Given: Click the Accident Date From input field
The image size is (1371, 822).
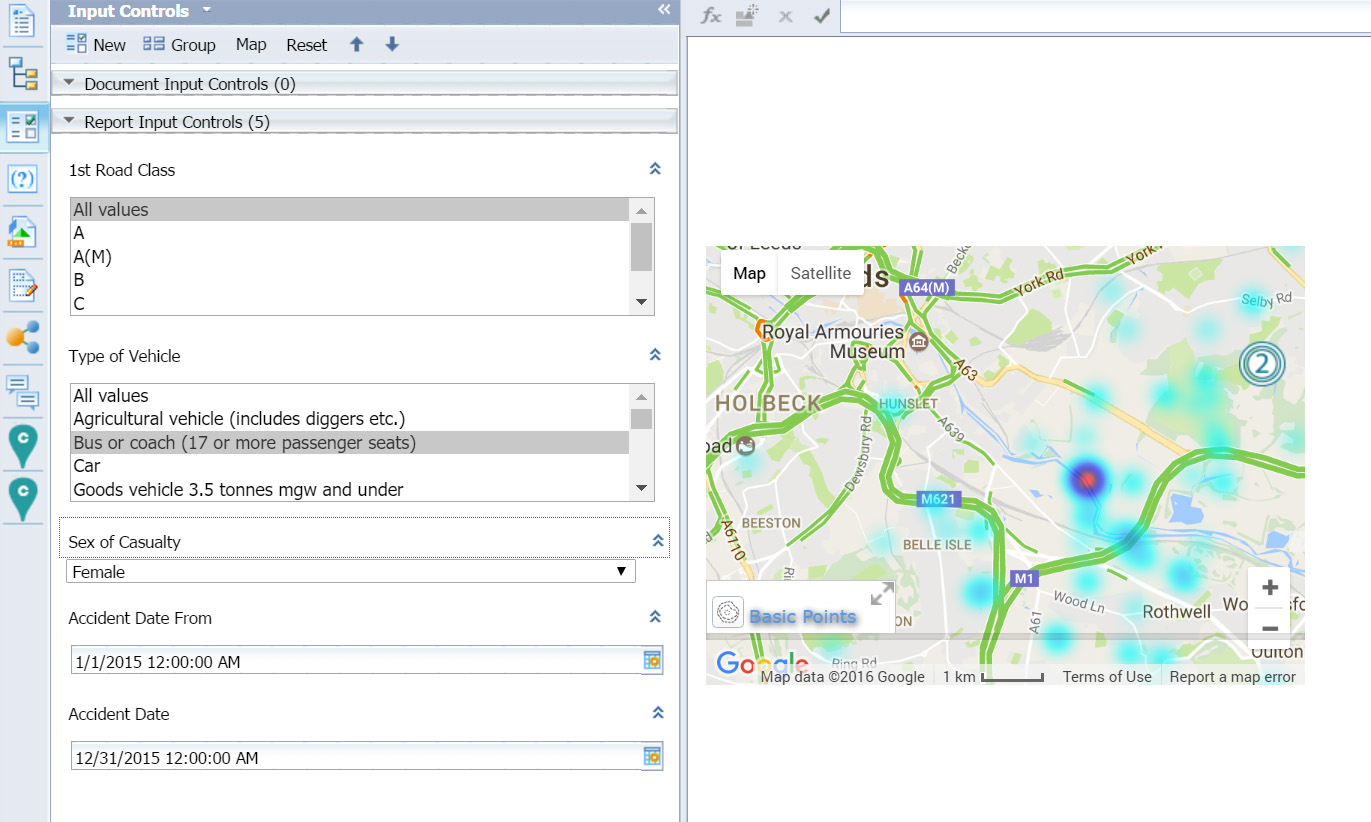Looking at the screenshot, I should click(x=356, y=661).
